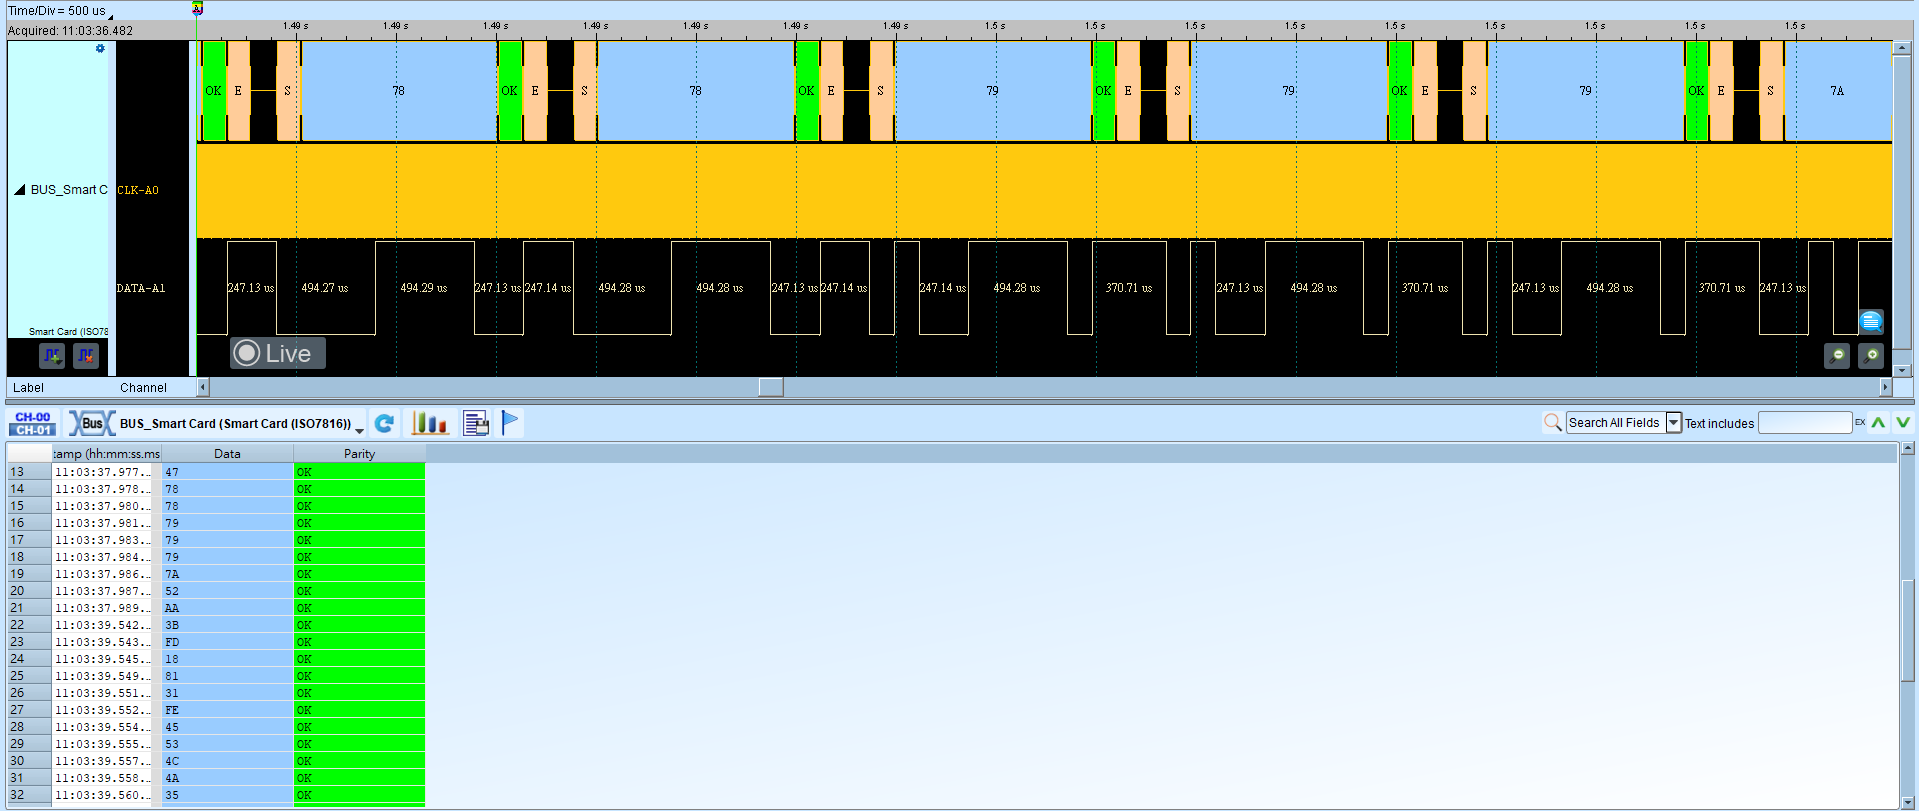Viewport: 1919px width, 811px height.
Task: Click the timestamp column header
Action: tap(106, 454)
